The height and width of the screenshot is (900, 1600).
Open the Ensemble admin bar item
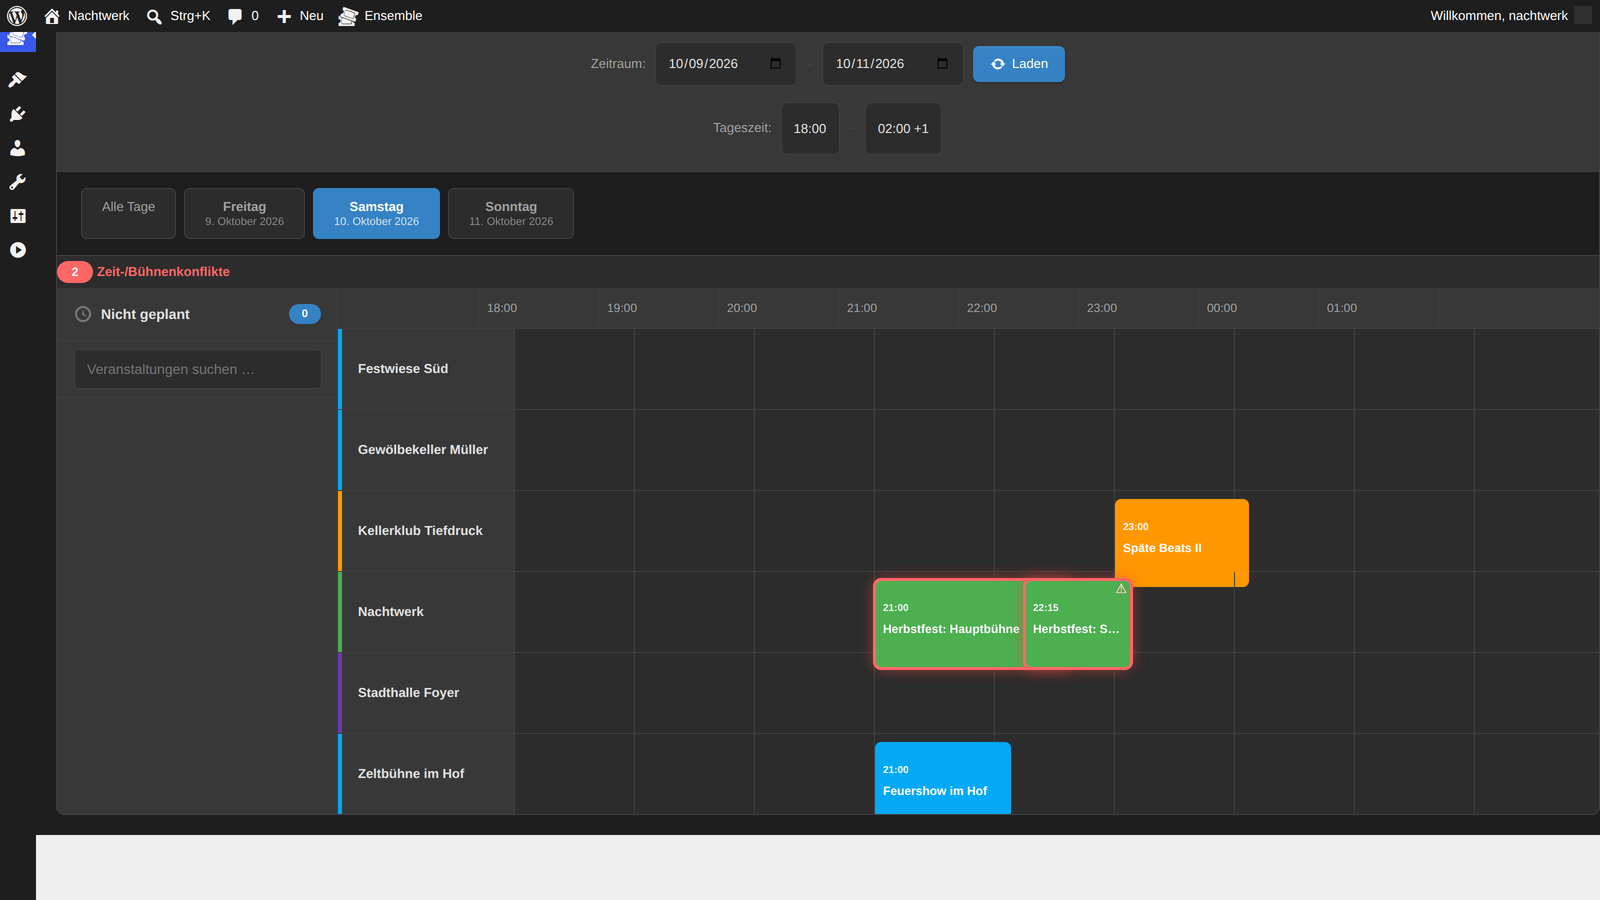(380, 16)
